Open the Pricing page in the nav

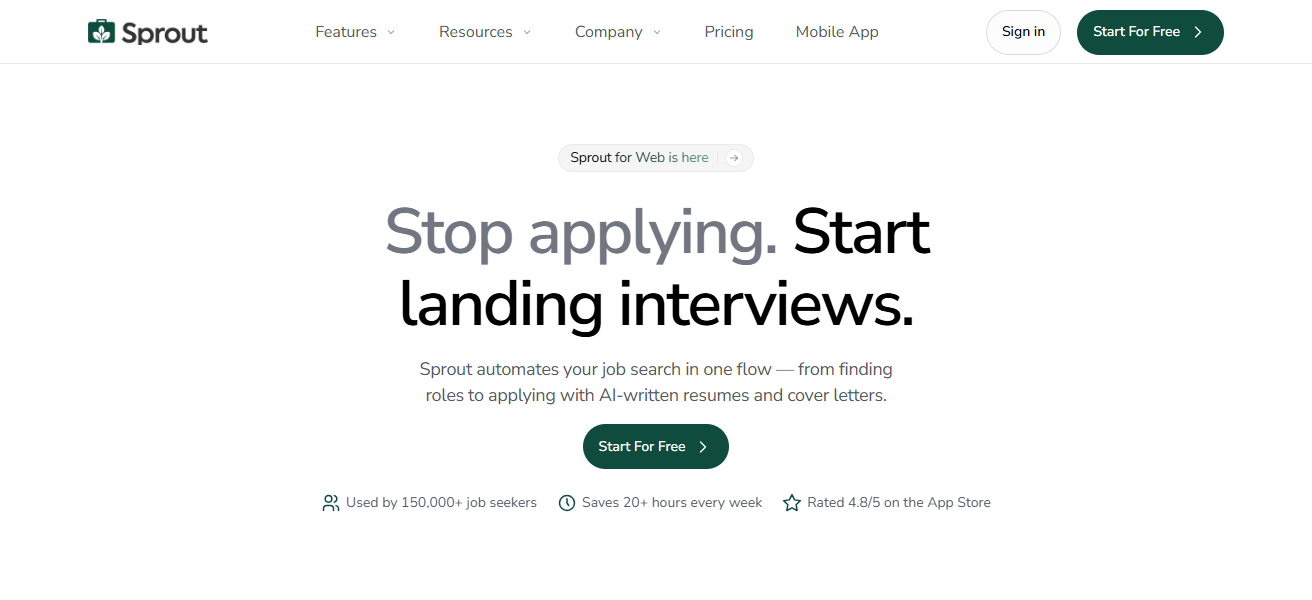[729, 32]
